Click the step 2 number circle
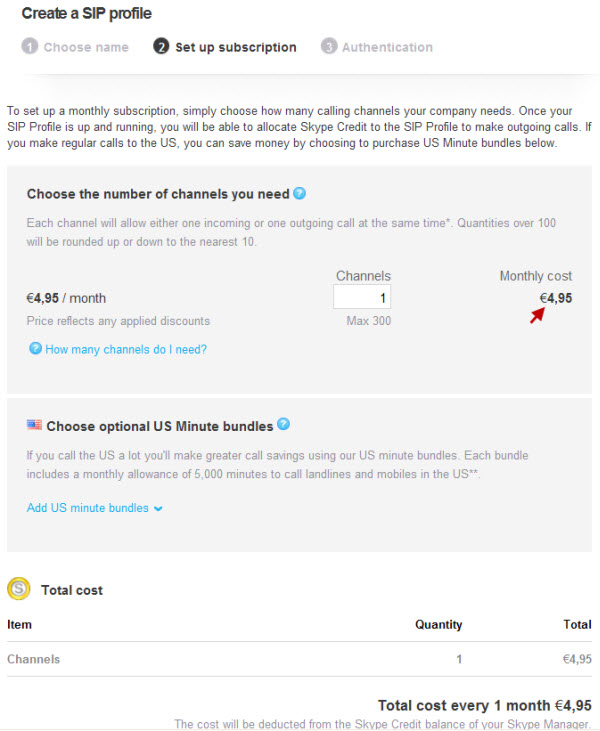The width and height of the screenshot is (600, 731). coord(161,46)
